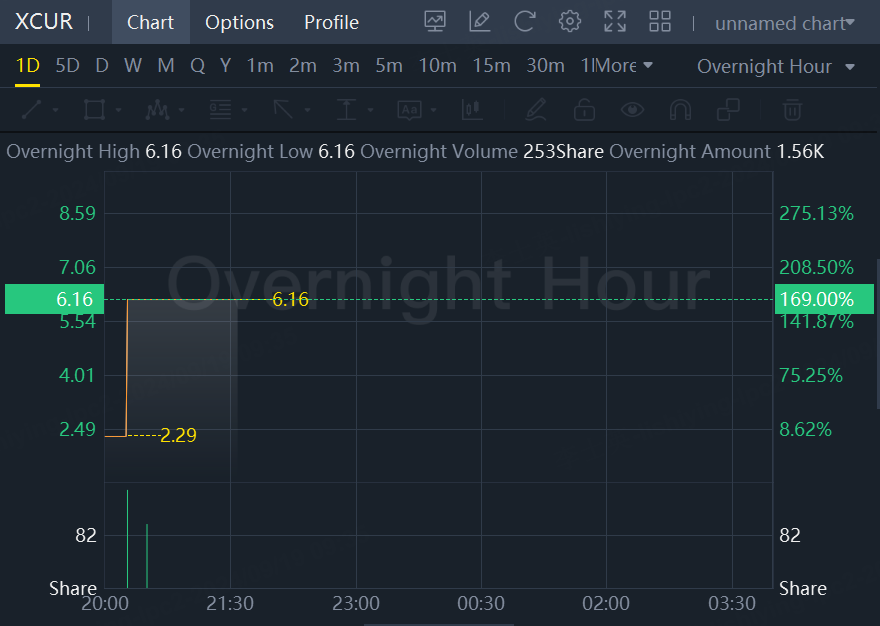
Task: Expand Fibonacci tool options arrow
Action: (x=245, y=110)
